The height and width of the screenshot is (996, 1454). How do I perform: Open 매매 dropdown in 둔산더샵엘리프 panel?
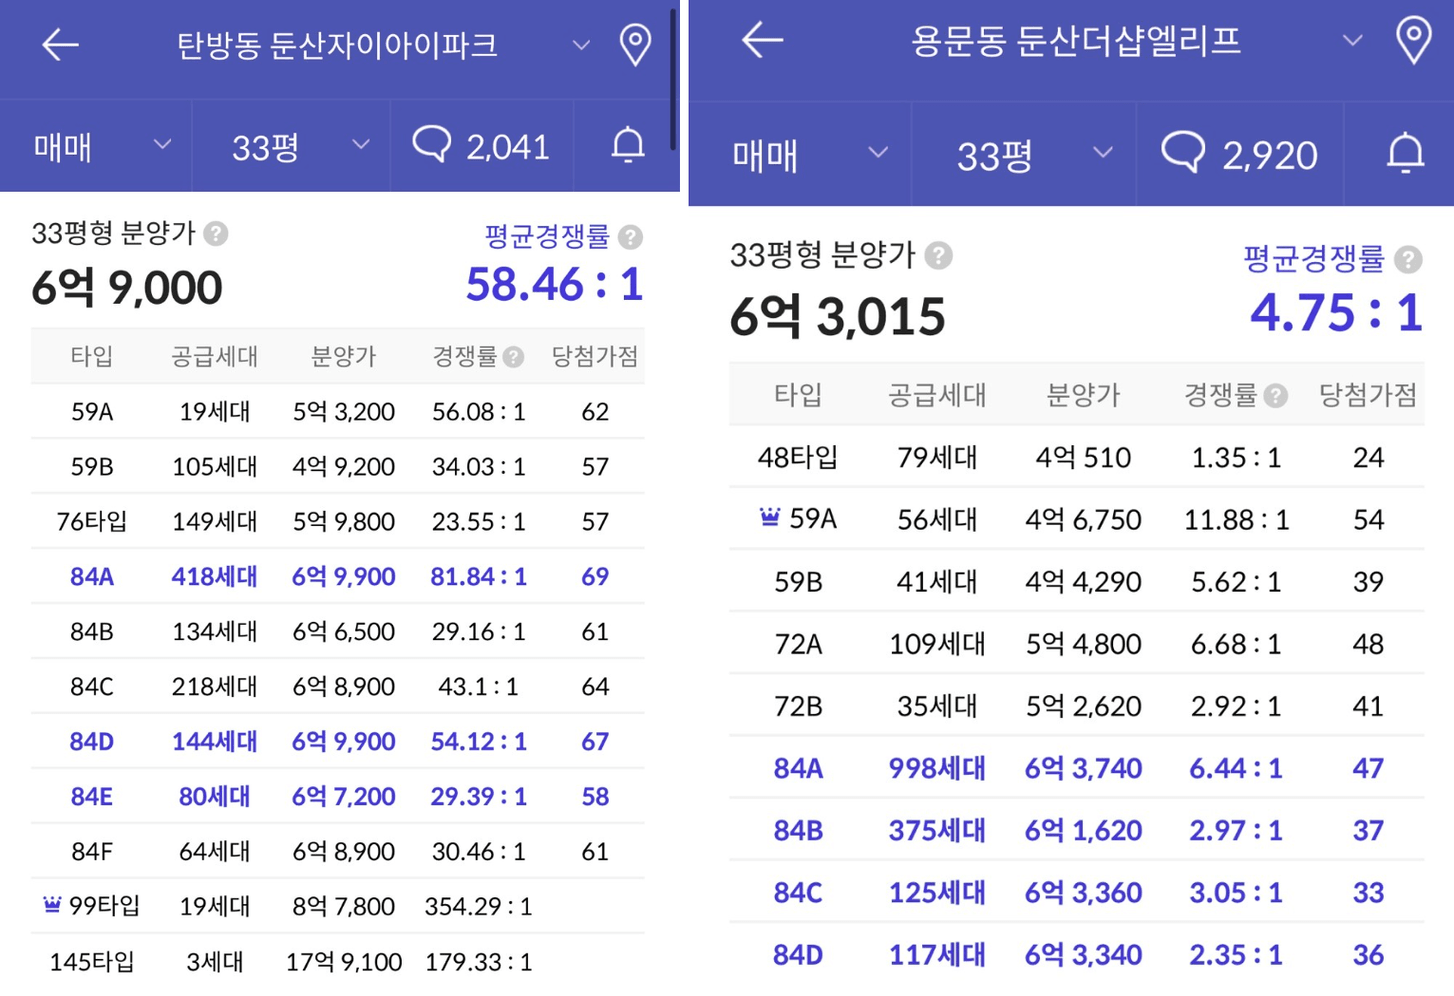810,155
